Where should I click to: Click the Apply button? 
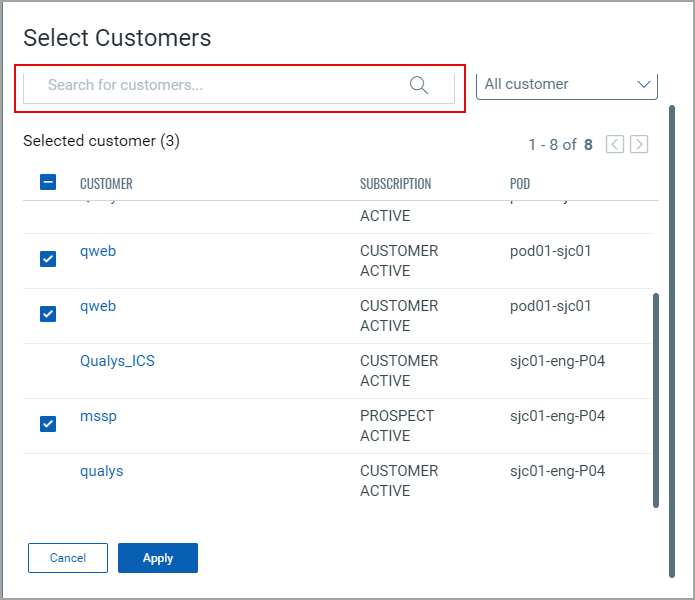pos(158,558)
